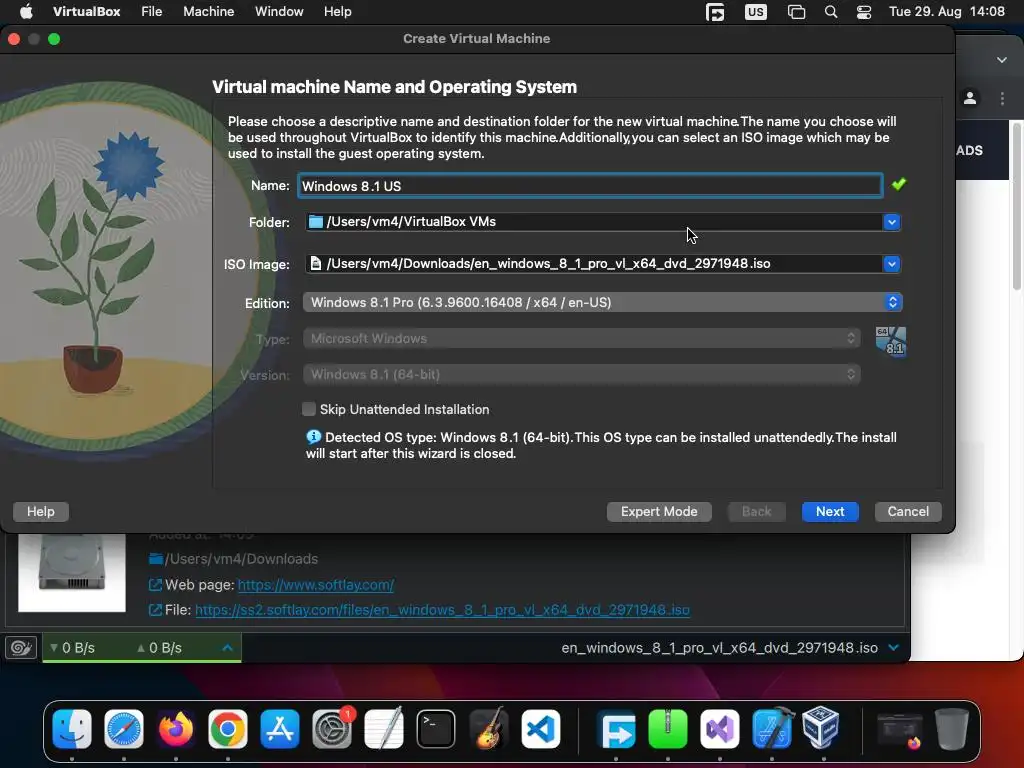Open the softlay.com web page link

[x=315, y=585]
